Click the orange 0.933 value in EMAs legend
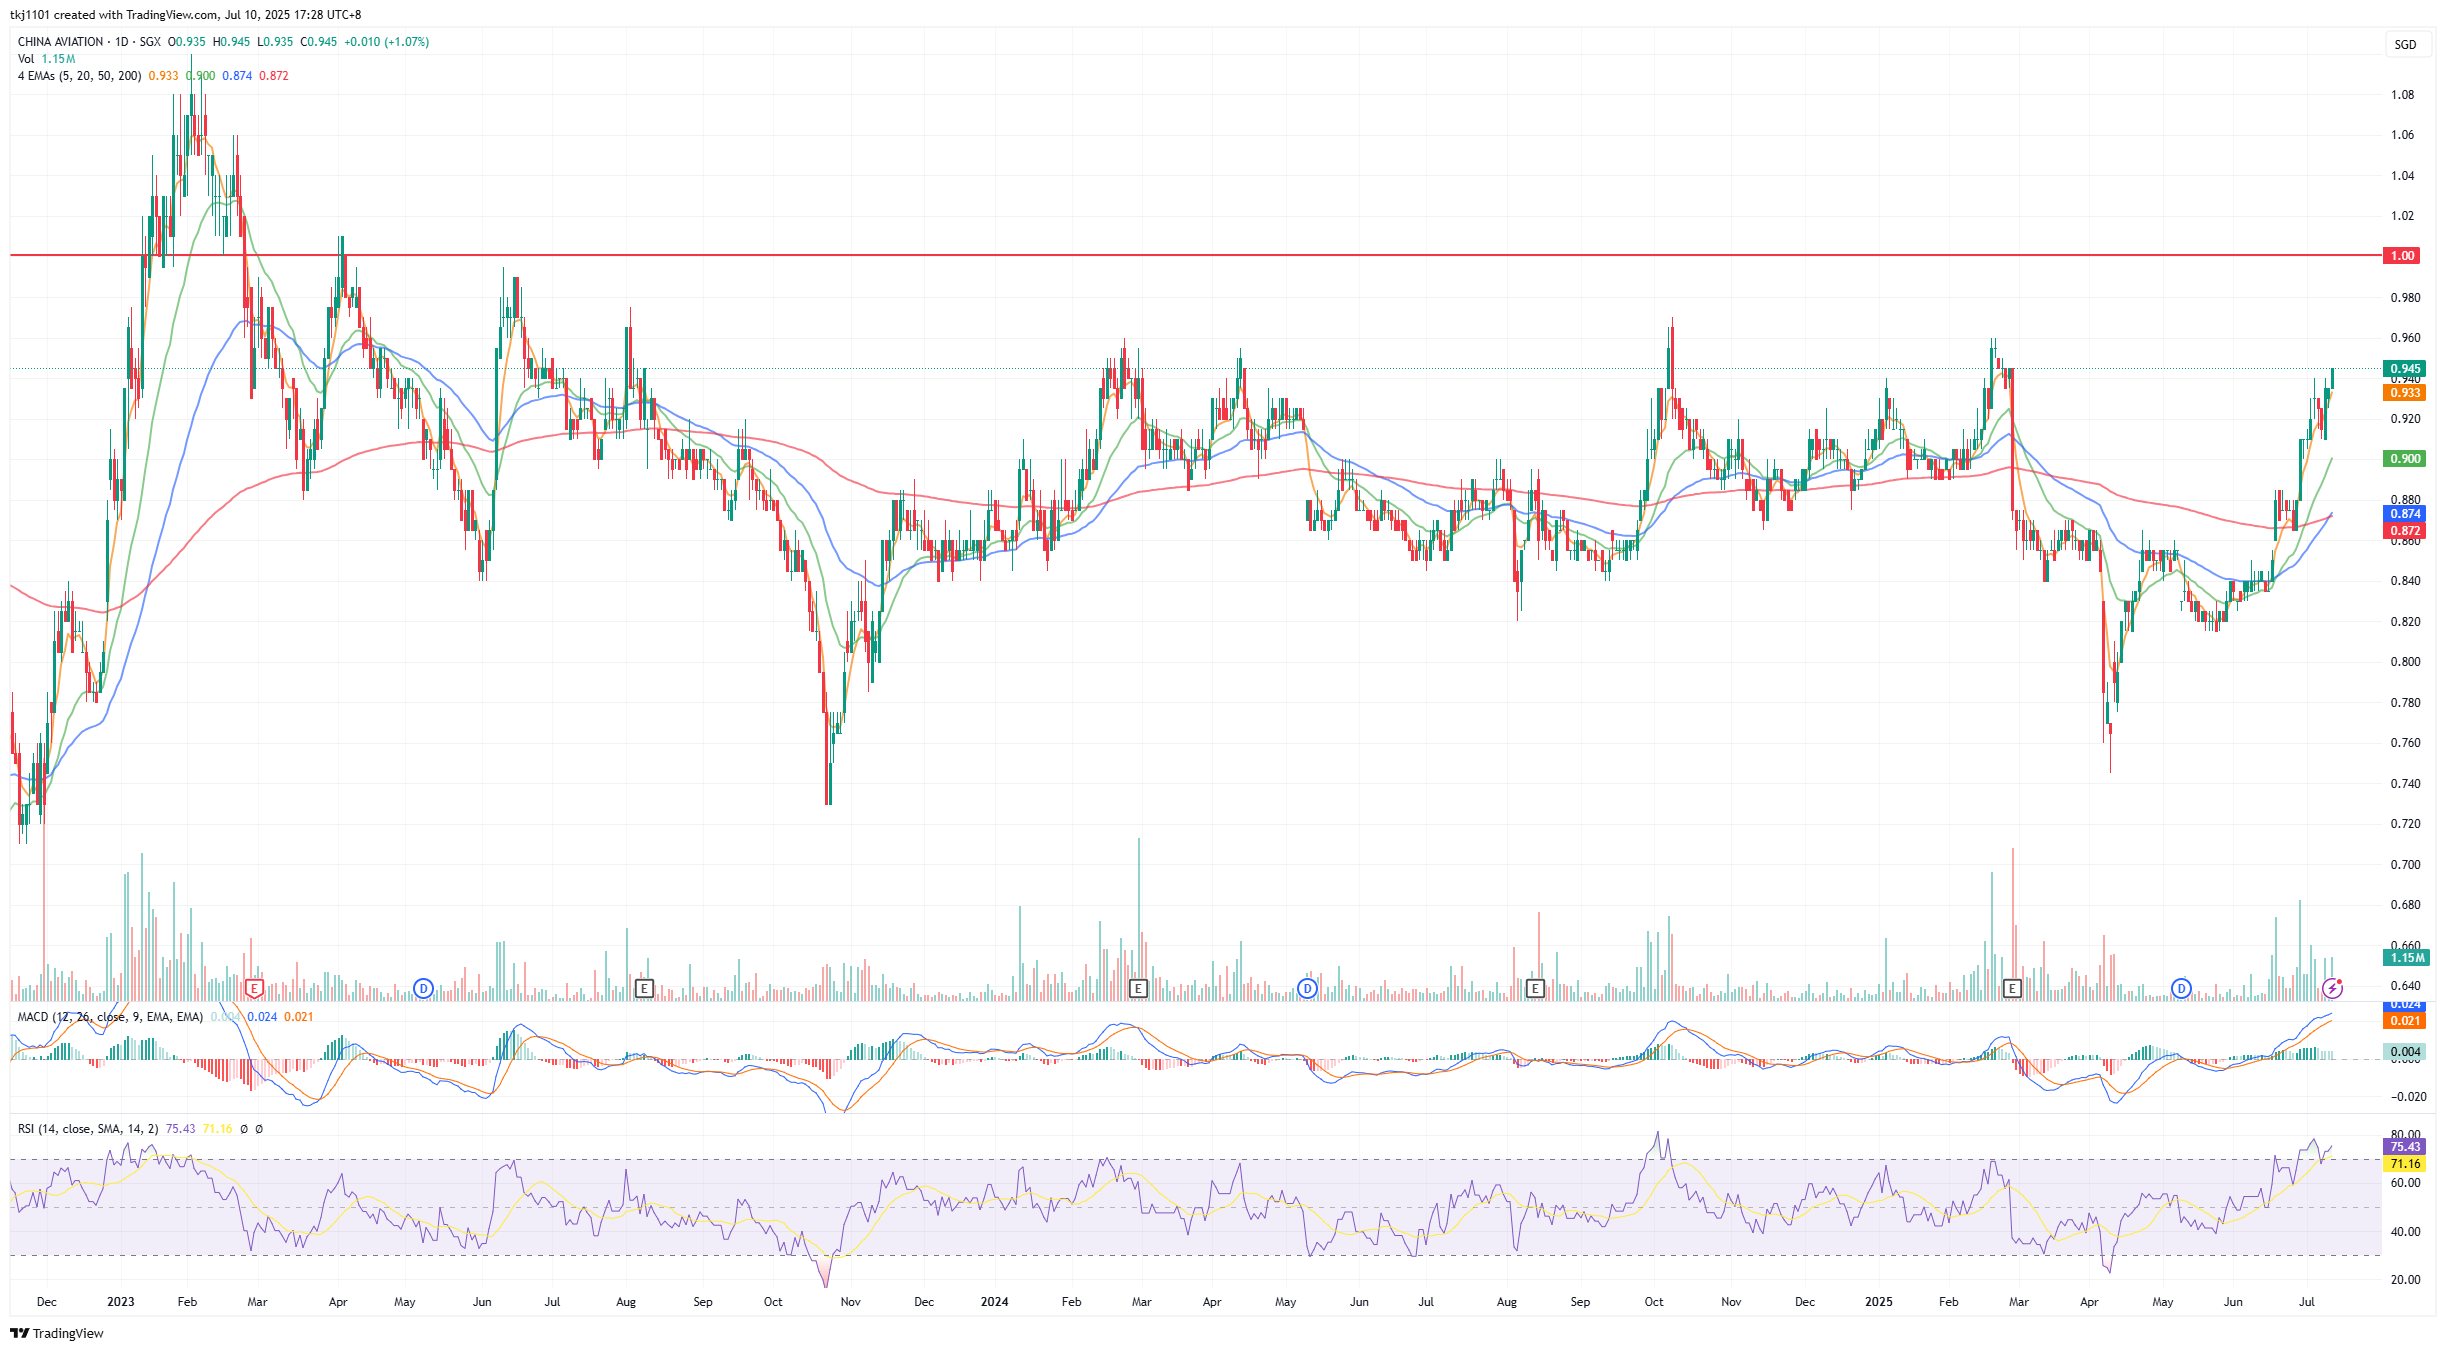The height and width of the screenshot is (1351, 2446). [x=163, y=76]
